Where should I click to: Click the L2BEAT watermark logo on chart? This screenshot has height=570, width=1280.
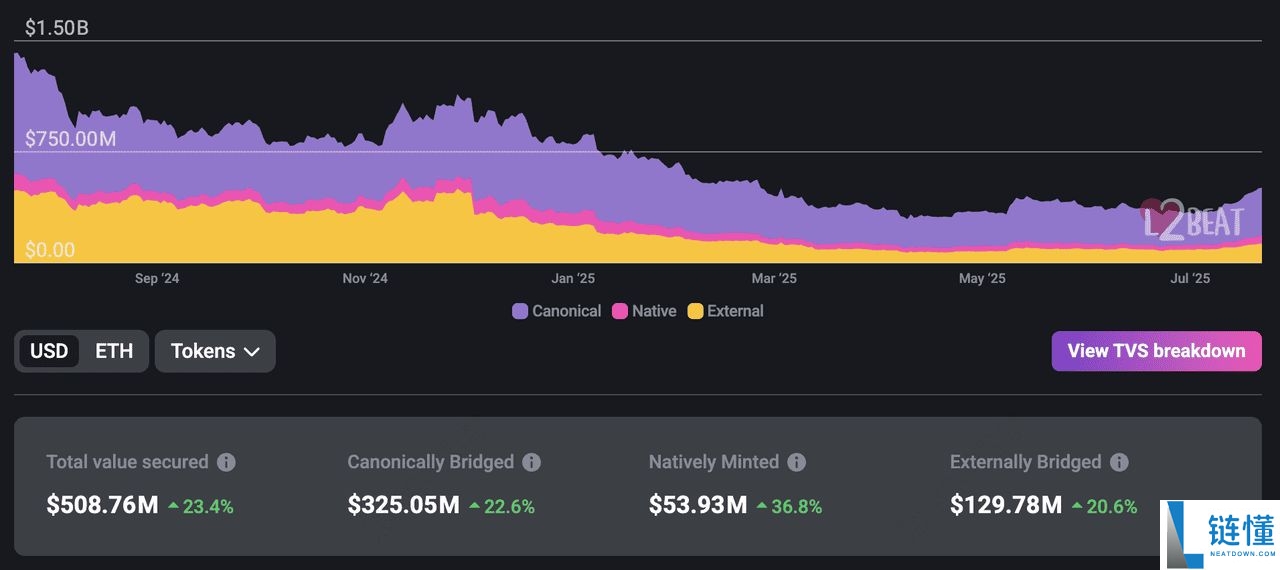[1192, 220]
